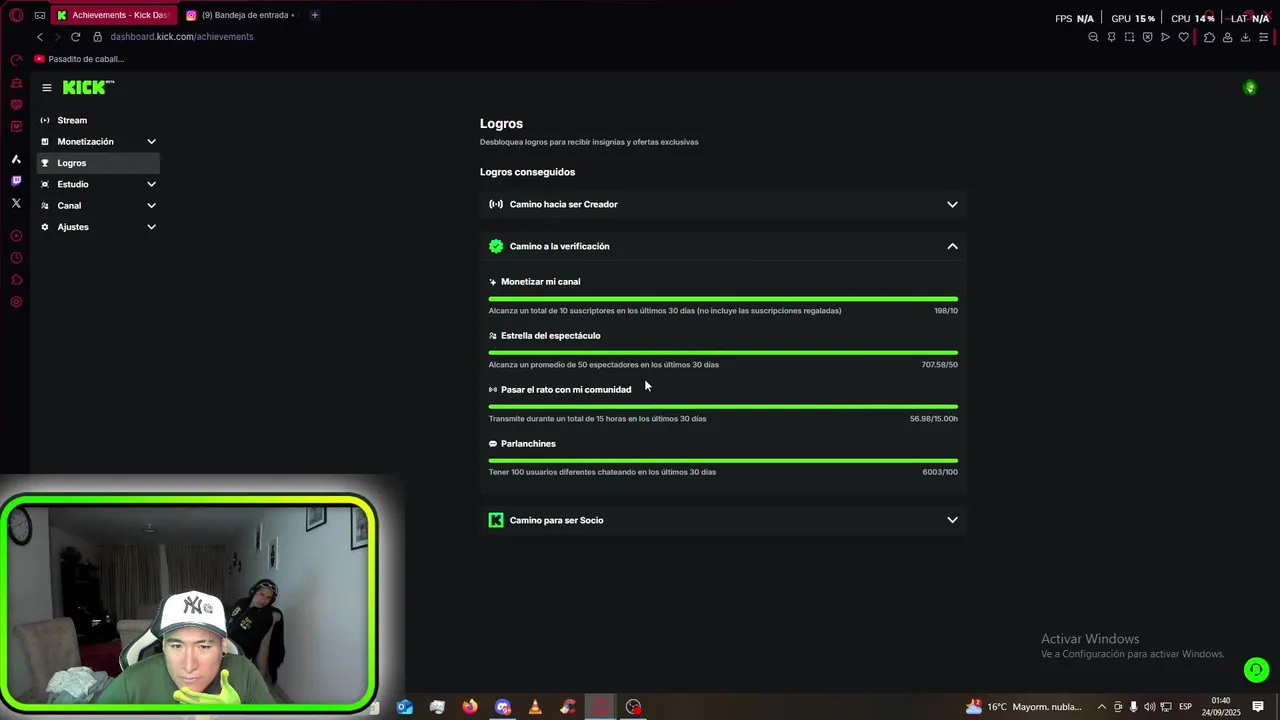Click Monetizar mi canal progress bar
Viewport: 1280px width, 720px height.
723,299
